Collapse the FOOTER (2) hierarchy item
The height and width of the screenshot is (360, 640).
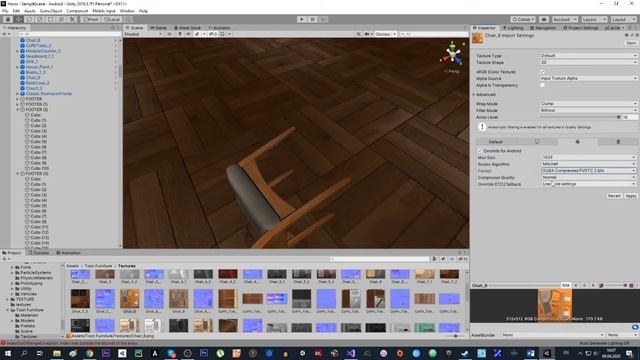18,110
